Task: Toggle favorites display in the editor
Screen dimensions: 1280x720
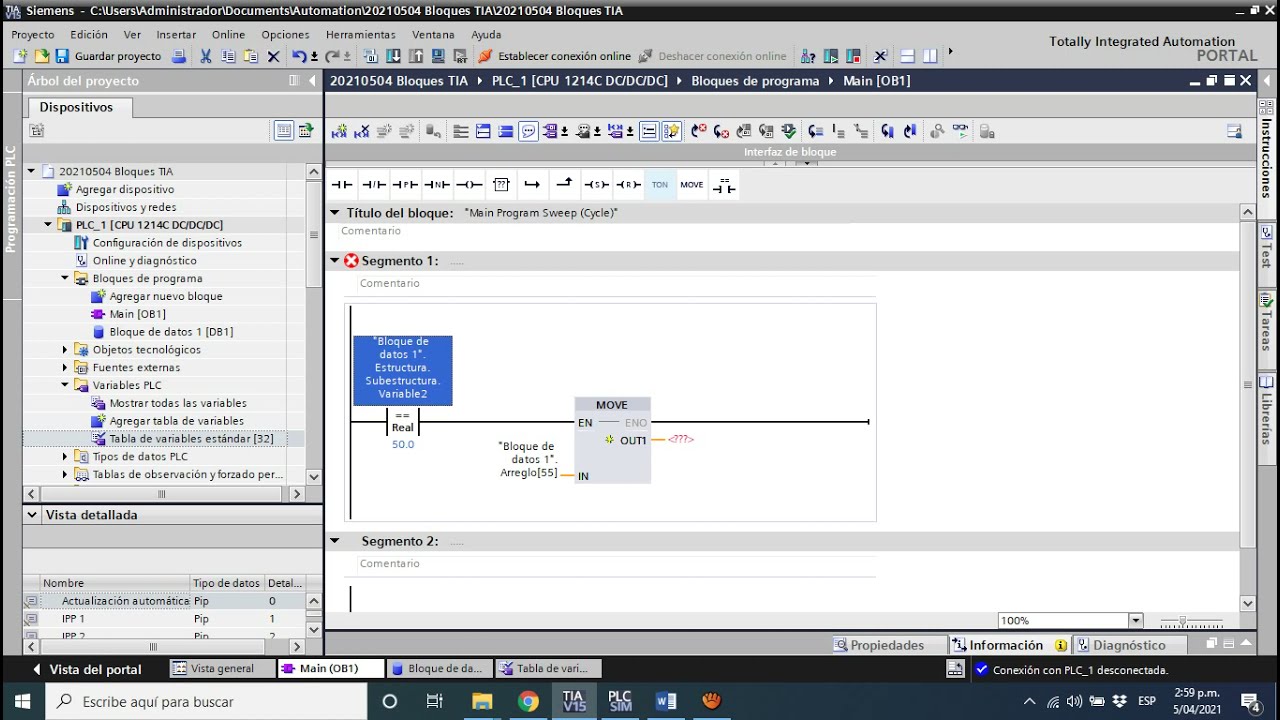Action: (672, 131)
